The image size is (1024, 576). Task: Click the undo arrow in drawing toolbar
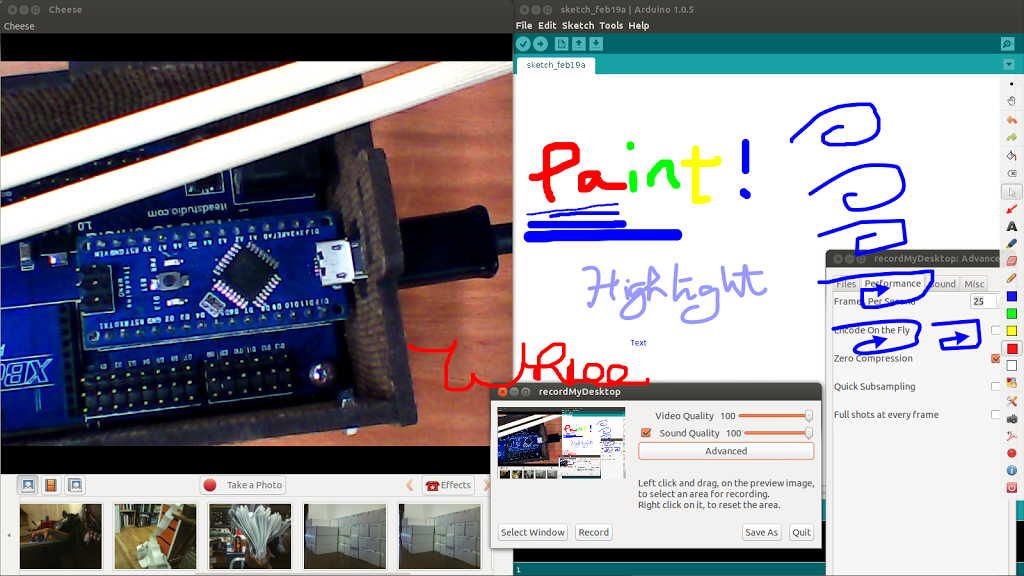1011,119
